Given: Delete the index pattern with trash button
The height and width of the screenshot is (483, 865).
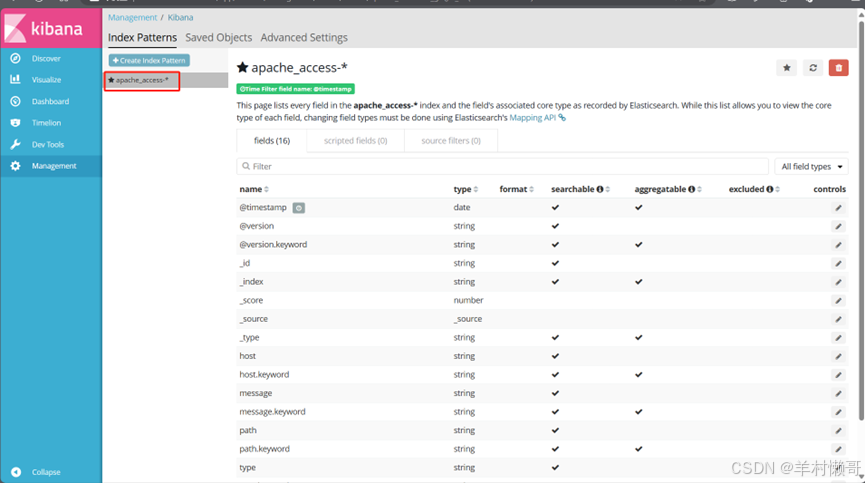Looking at the screenshot, I should 839,67.
